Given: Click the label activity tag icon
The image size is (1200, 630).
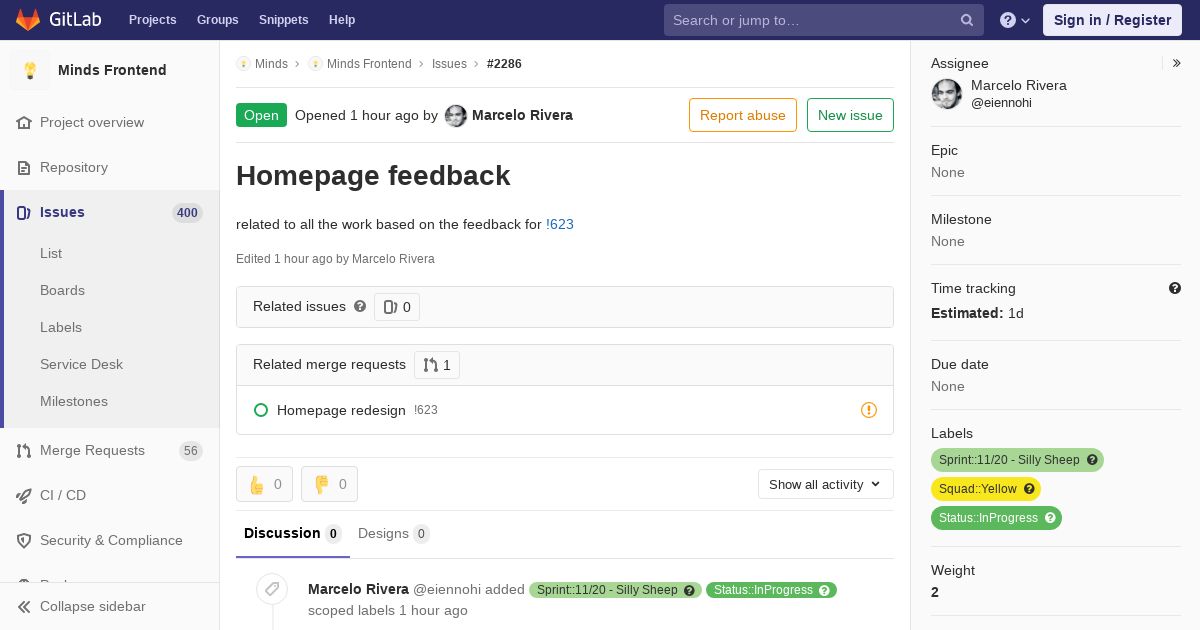Looking at the screenshot, I should (x=272, y=590).
